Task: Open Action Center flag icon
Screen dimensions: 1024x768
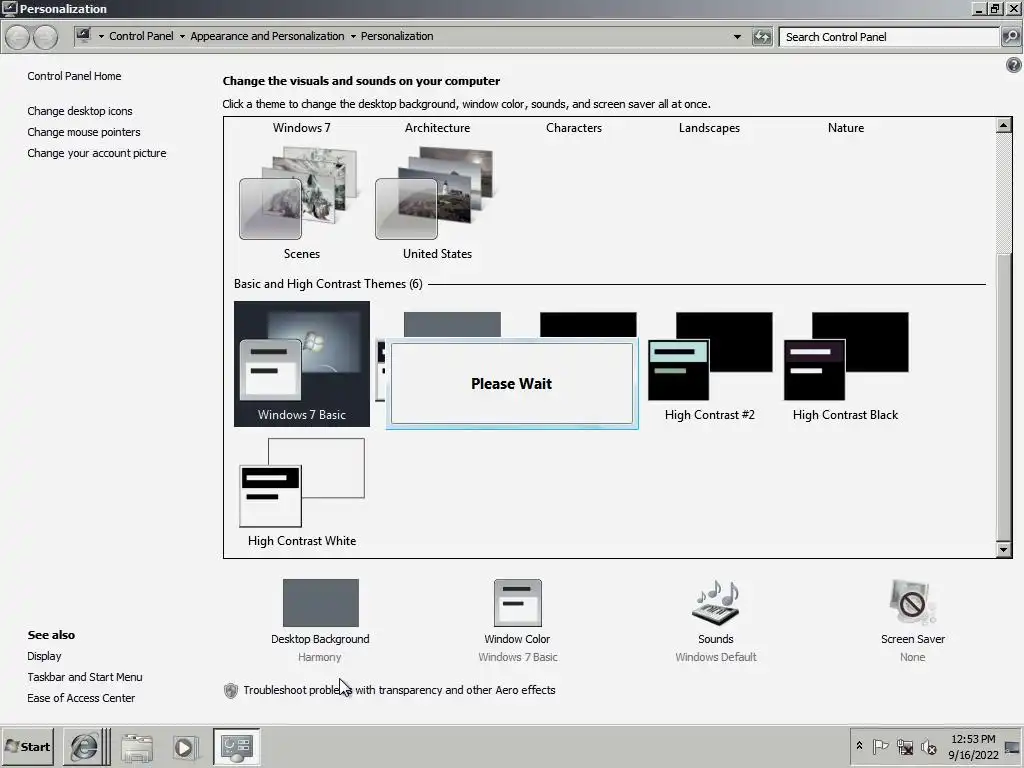Action: (x=880, y=746)
